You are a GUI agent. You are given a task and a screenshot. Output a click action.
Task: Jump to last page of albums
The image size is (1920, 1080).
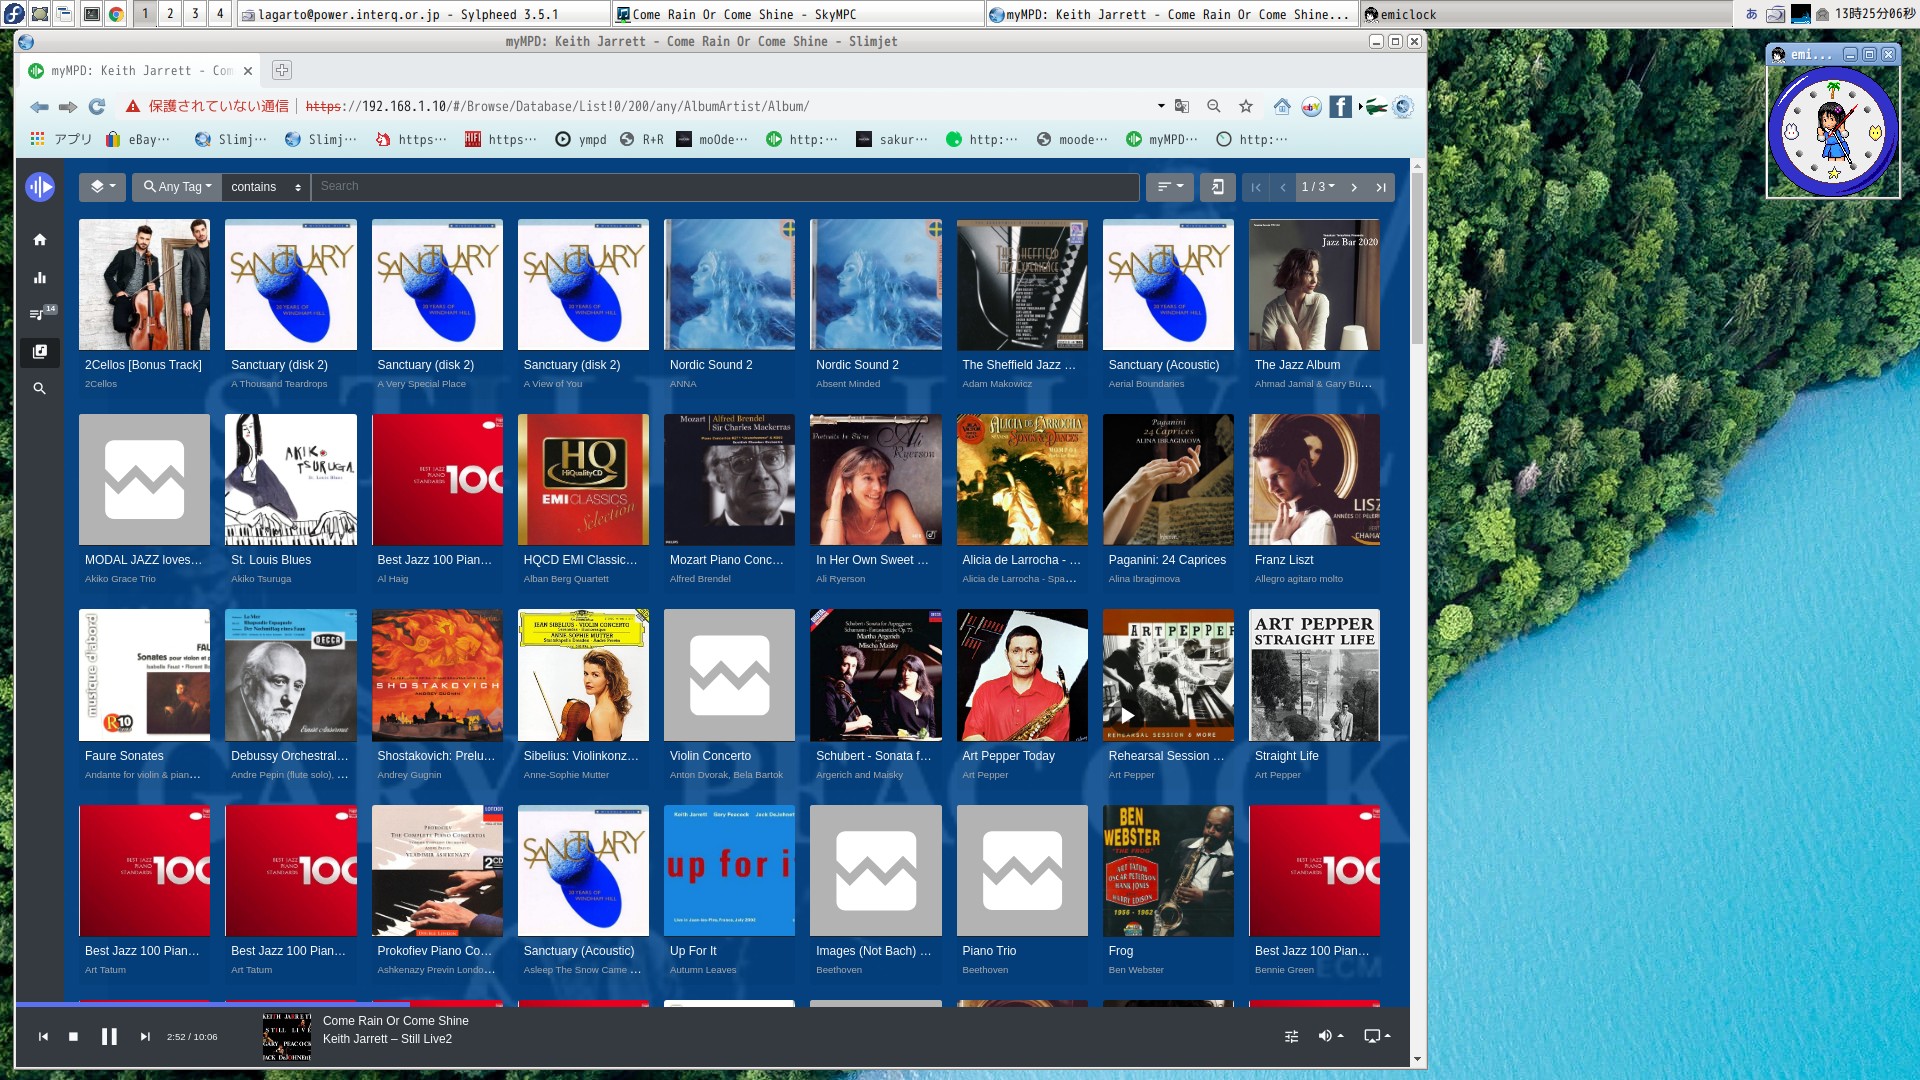point(1381,187)
